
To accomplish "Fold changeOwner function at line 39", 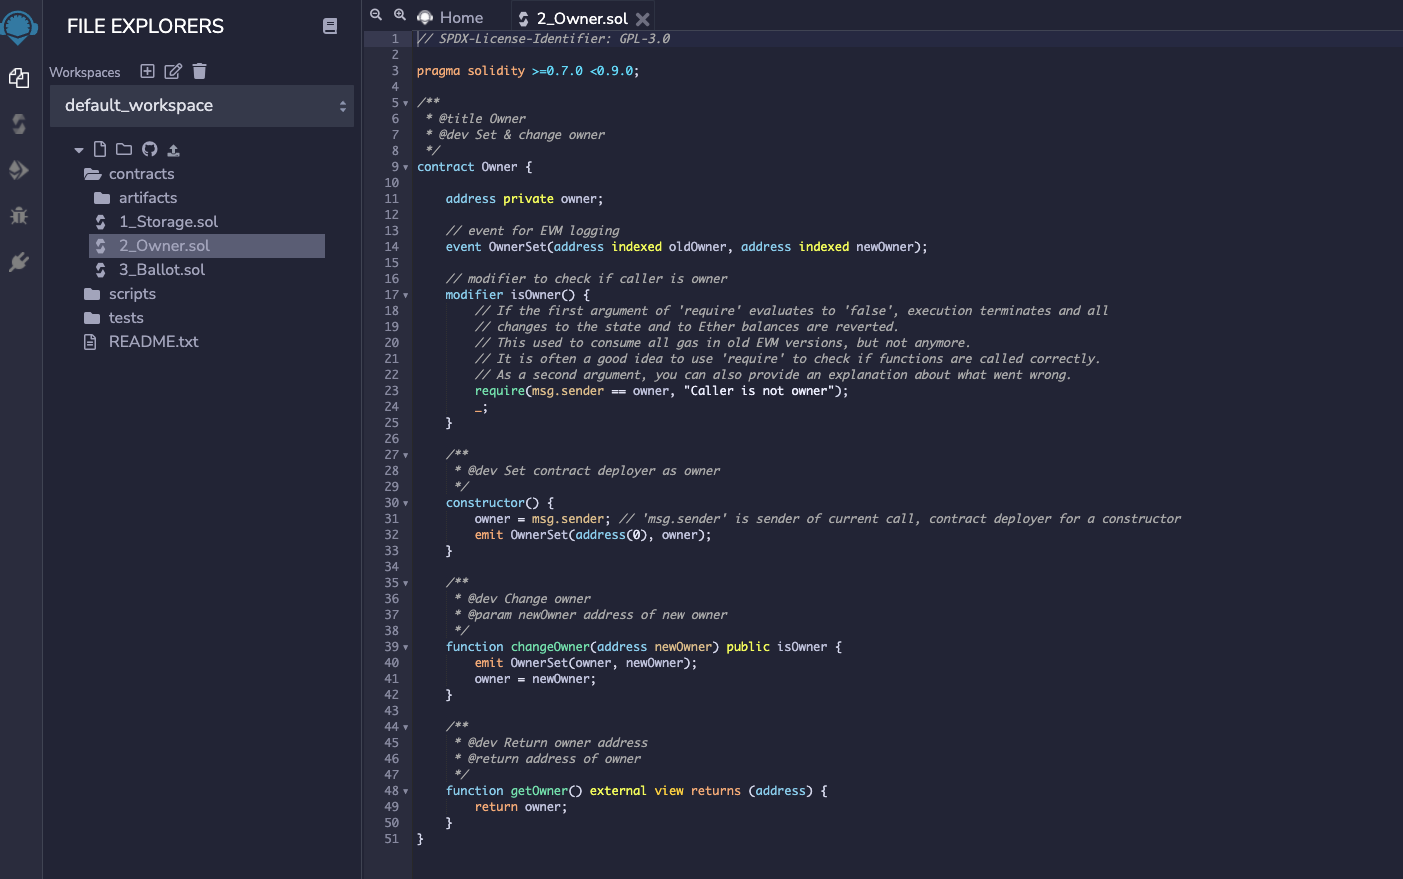I will pyautogui.click(x=405, y=647).
